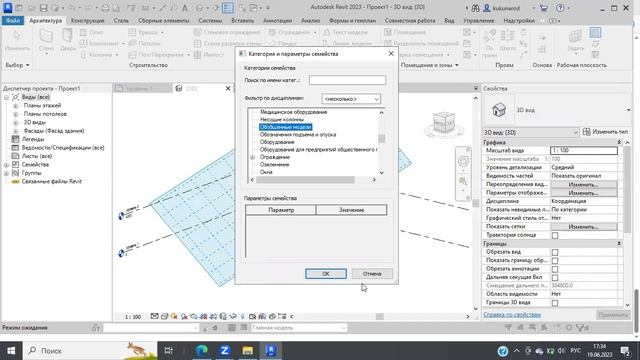Click the lightbulb reveal hidden elements icon

[x=243, y=316]
